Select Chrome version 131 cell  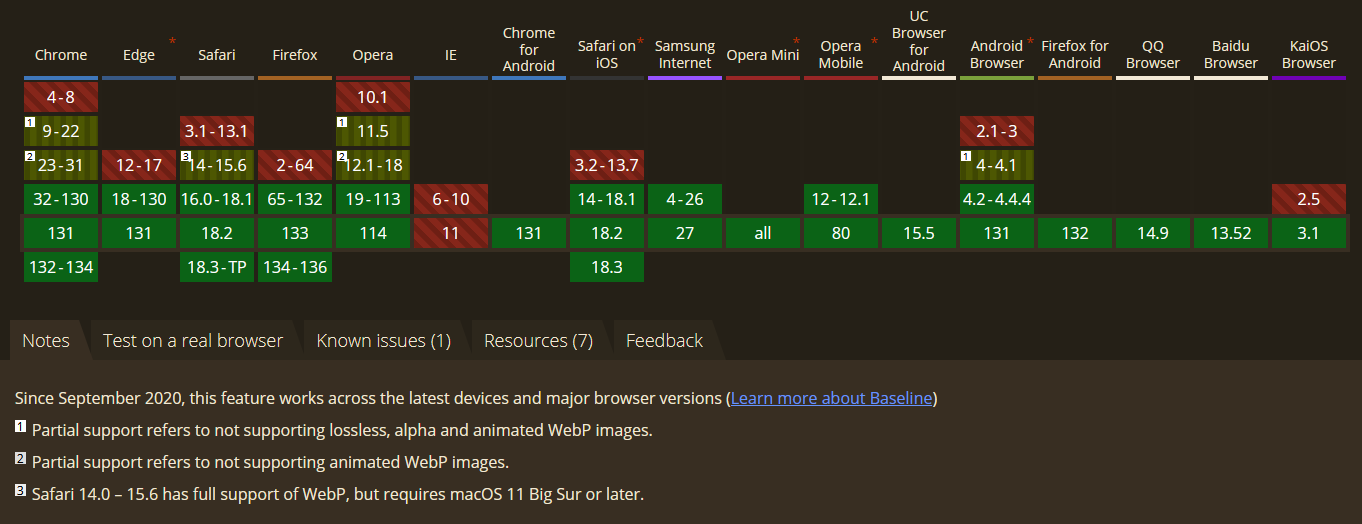coord(61,233)
